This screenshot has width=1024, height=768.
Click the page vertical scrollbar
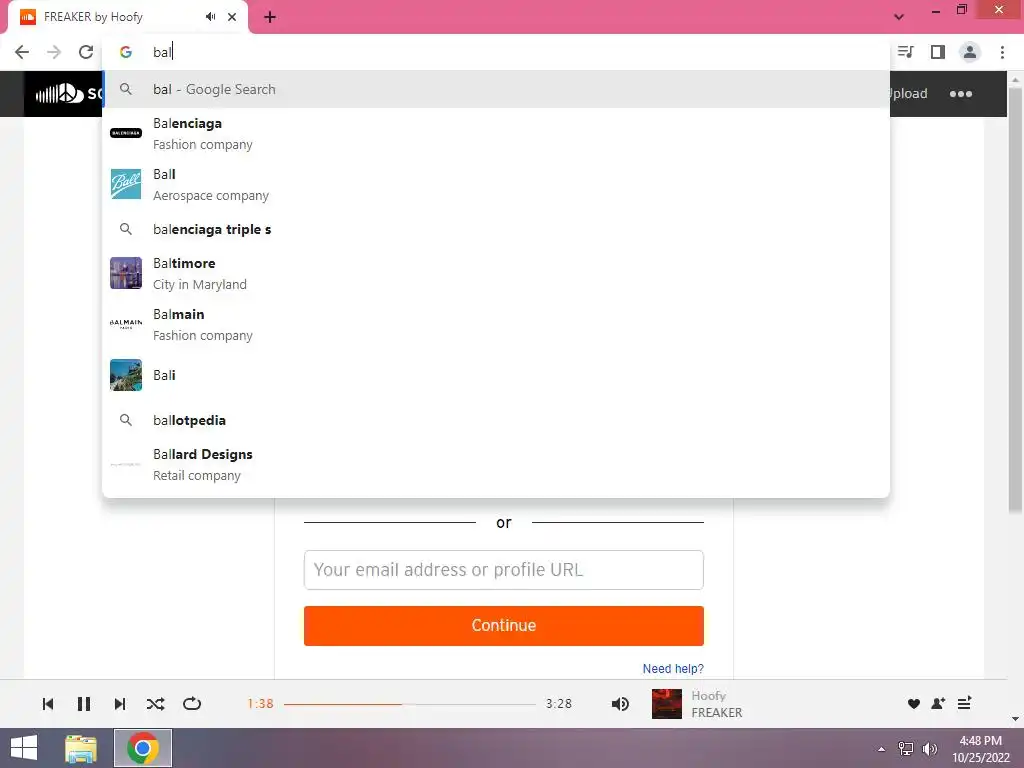[x=1015, y=300]
